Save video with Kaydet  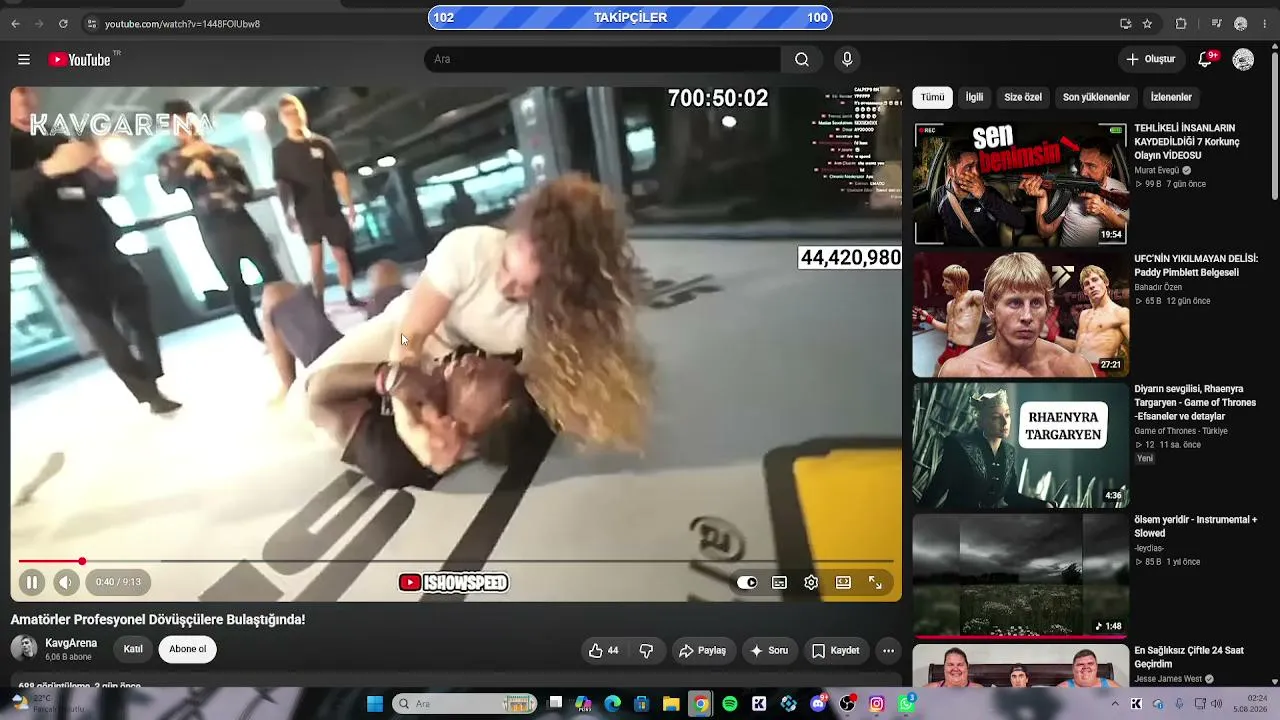[x=835, y=650]
